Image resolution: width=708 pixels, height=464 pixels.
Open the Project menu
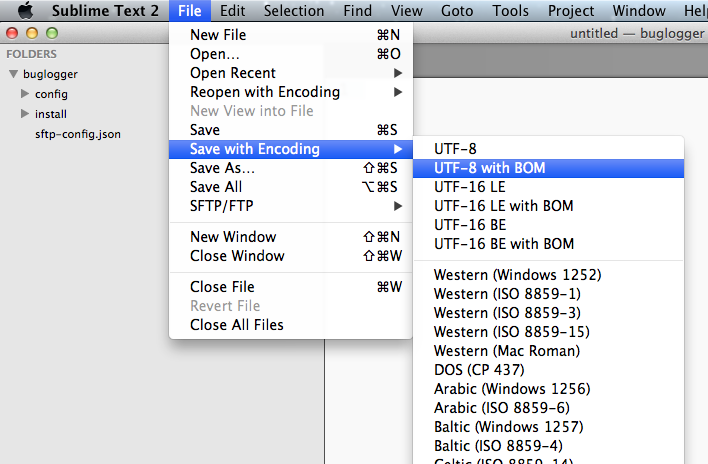click(x=571, y=10)
